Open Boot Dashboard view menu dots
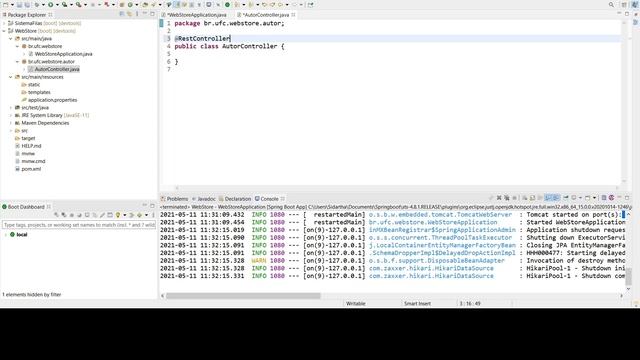Viewport: 640px width, 360px height. tap(153, 215)
